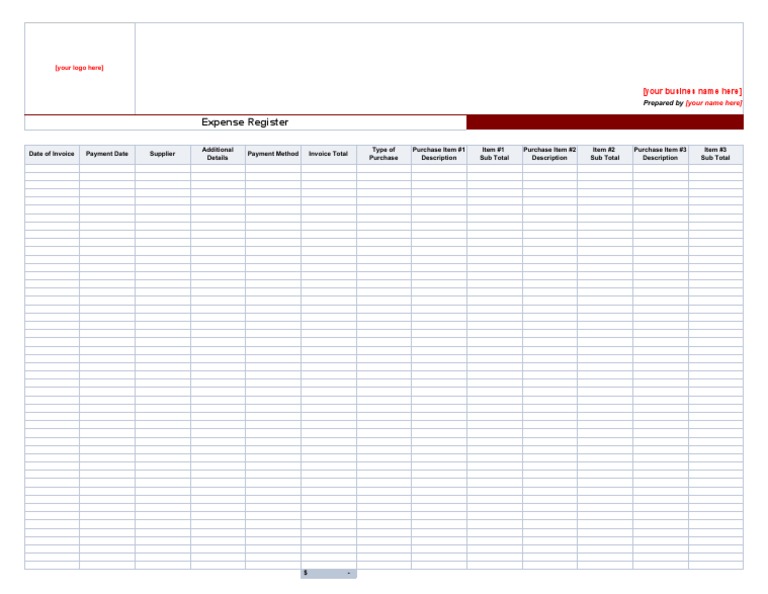This screenshot has height=594, width=768.
Task: Select the Payment Date column header
Action: [107, 154]
